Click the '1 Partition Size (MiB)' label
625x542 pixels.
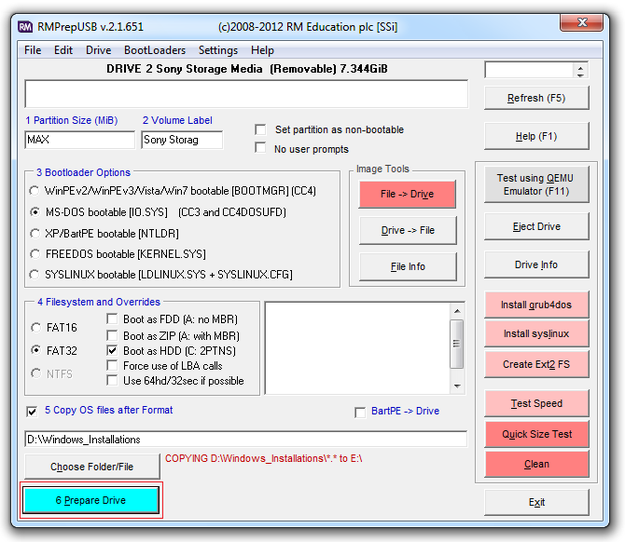point(72,120)
